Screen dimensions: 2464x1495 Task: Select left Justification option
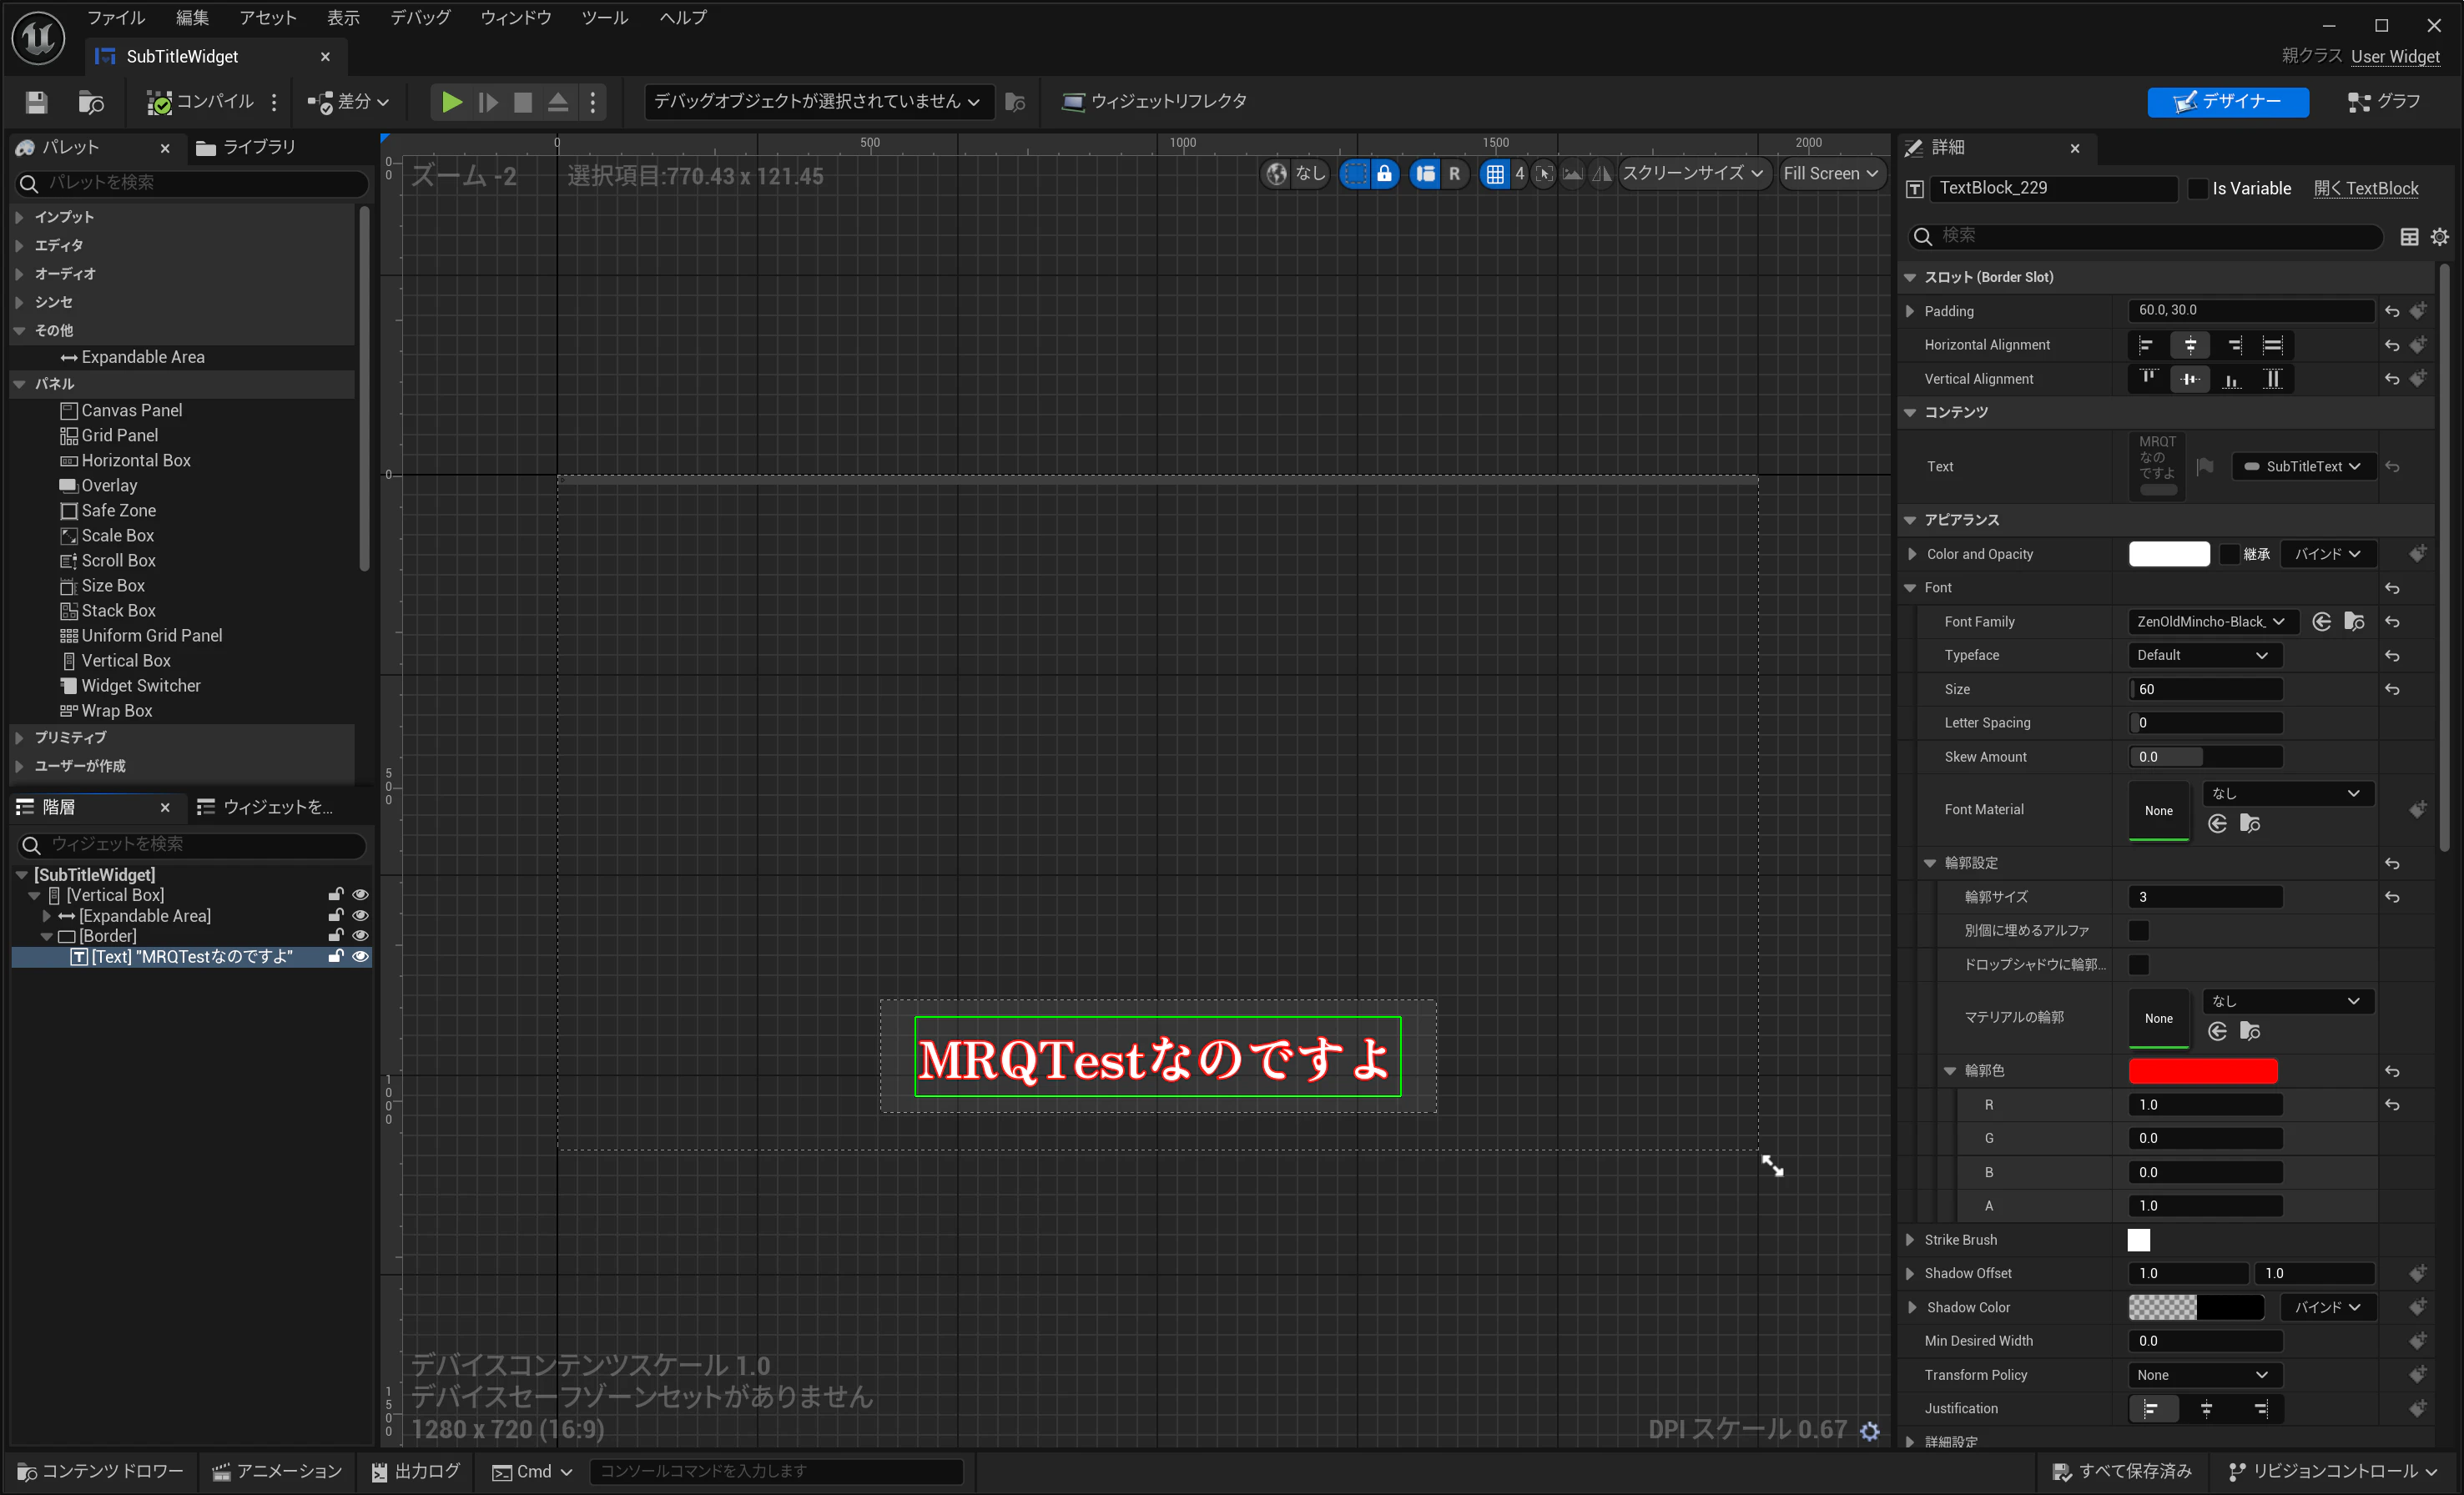coord(2150,1409)
